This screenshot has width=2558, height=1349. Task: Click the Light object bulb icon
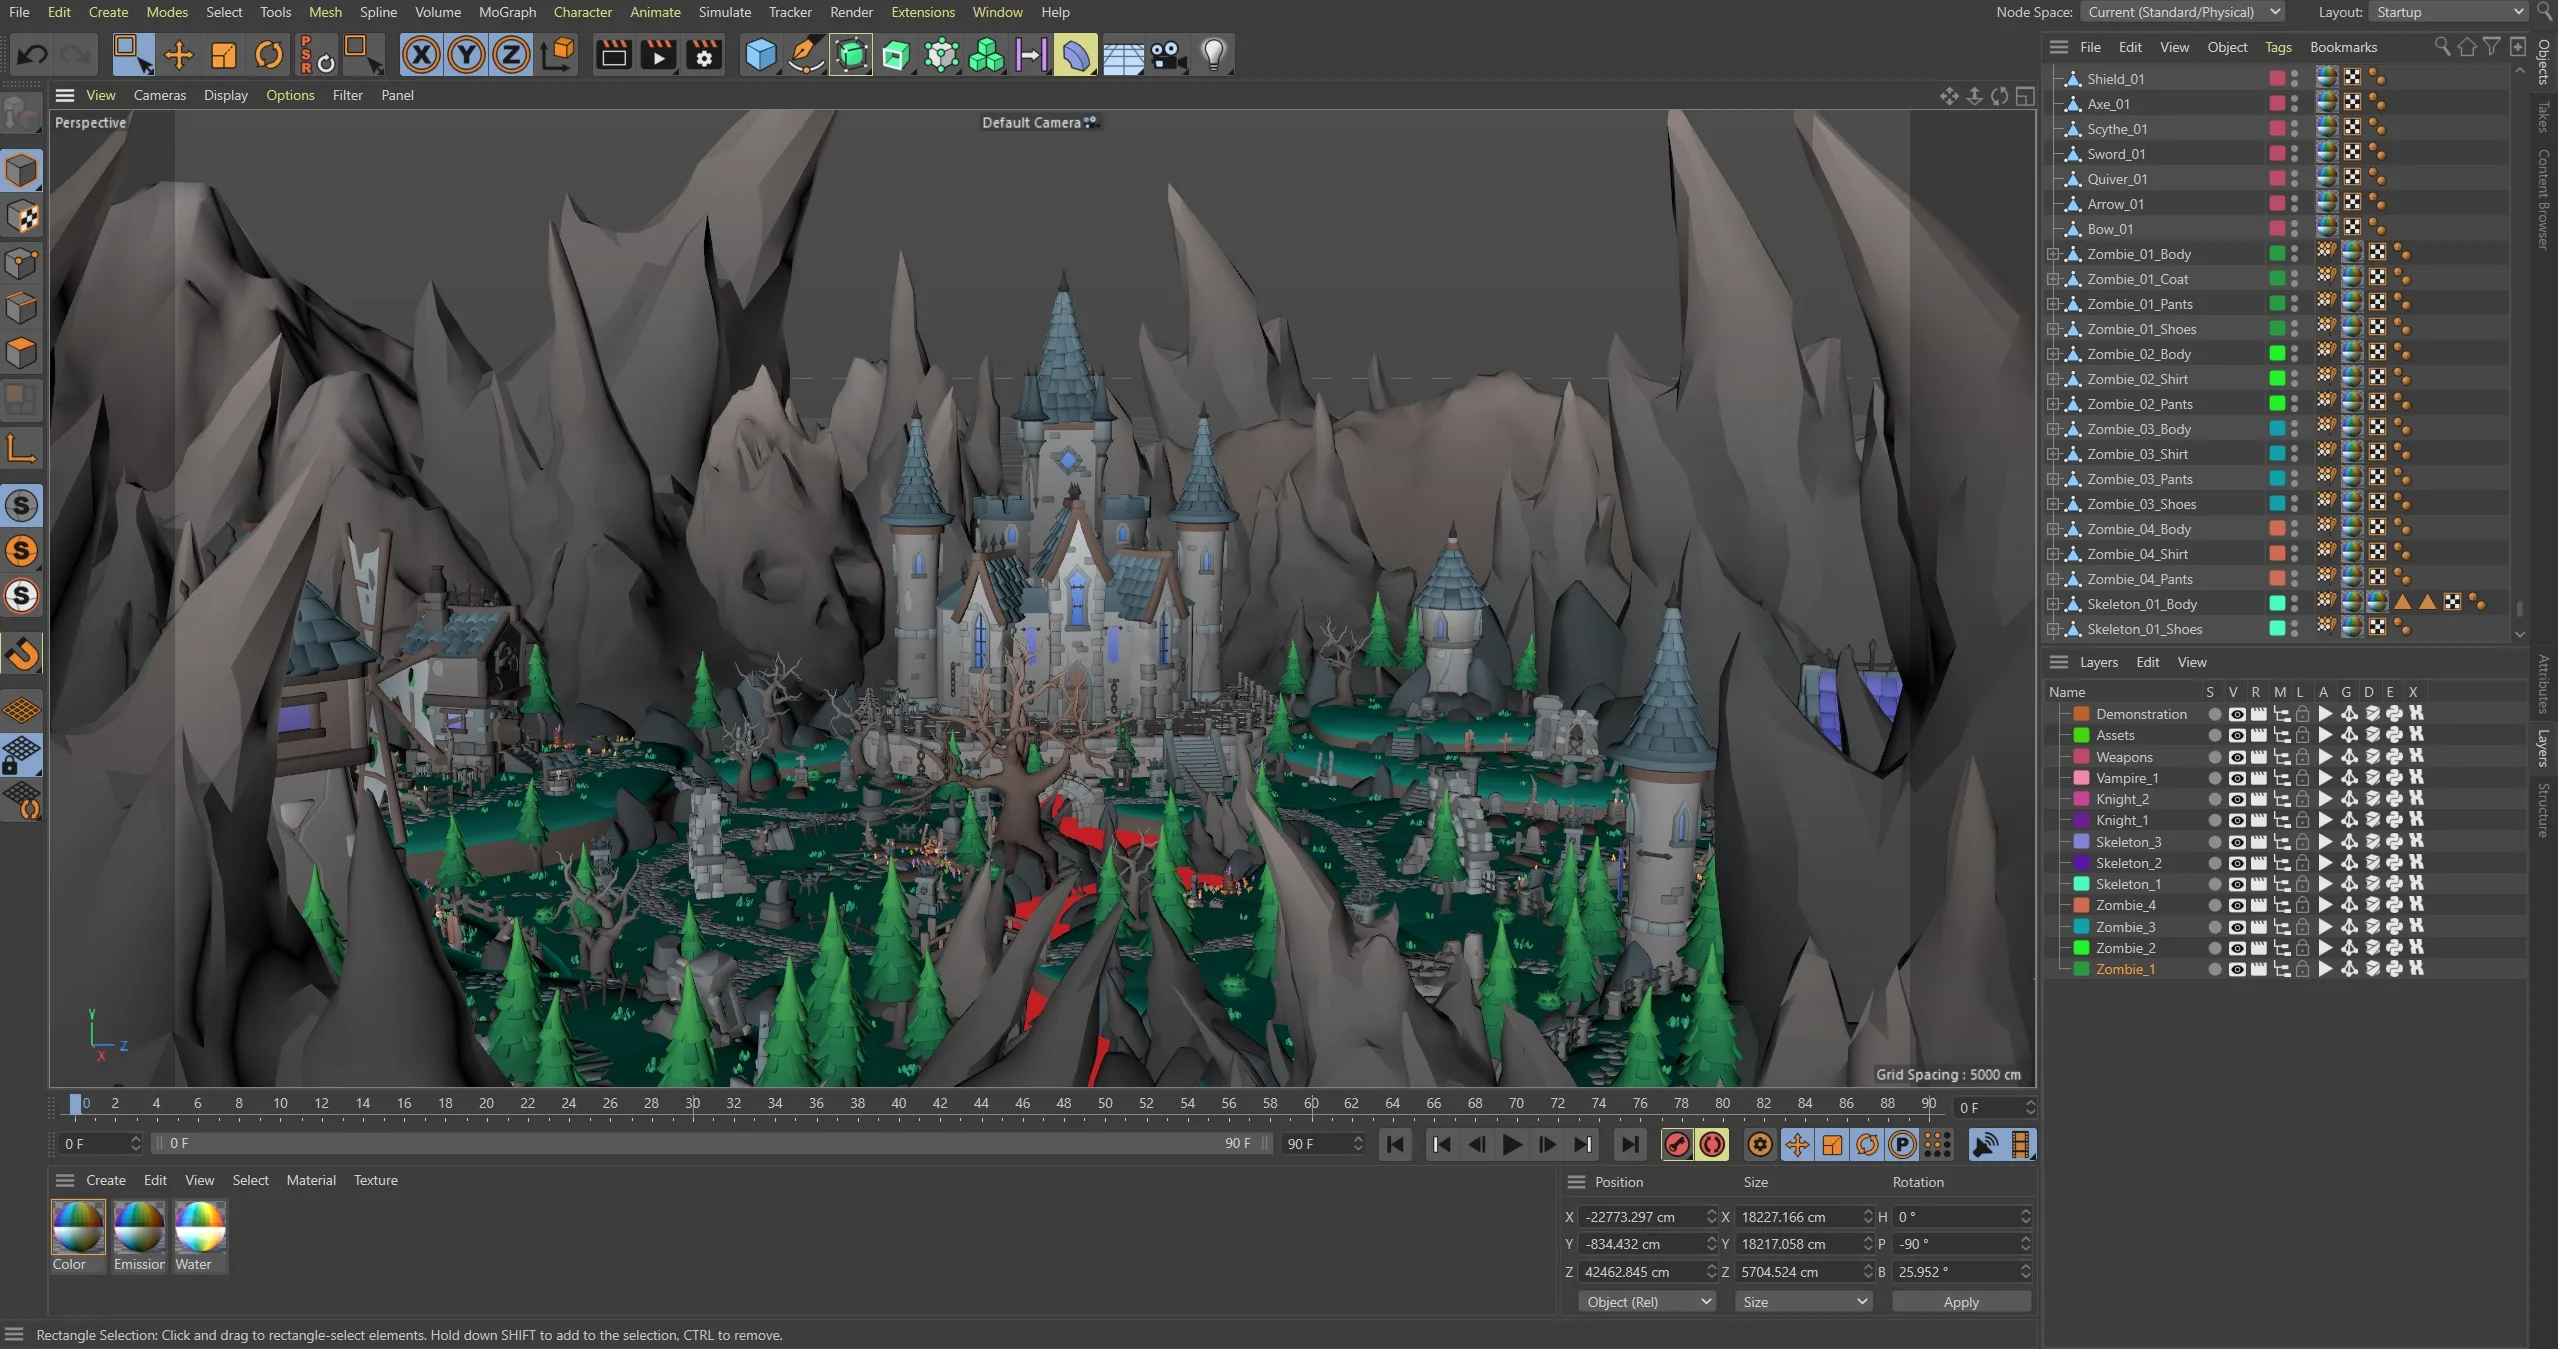click(x=1213, y=55)
